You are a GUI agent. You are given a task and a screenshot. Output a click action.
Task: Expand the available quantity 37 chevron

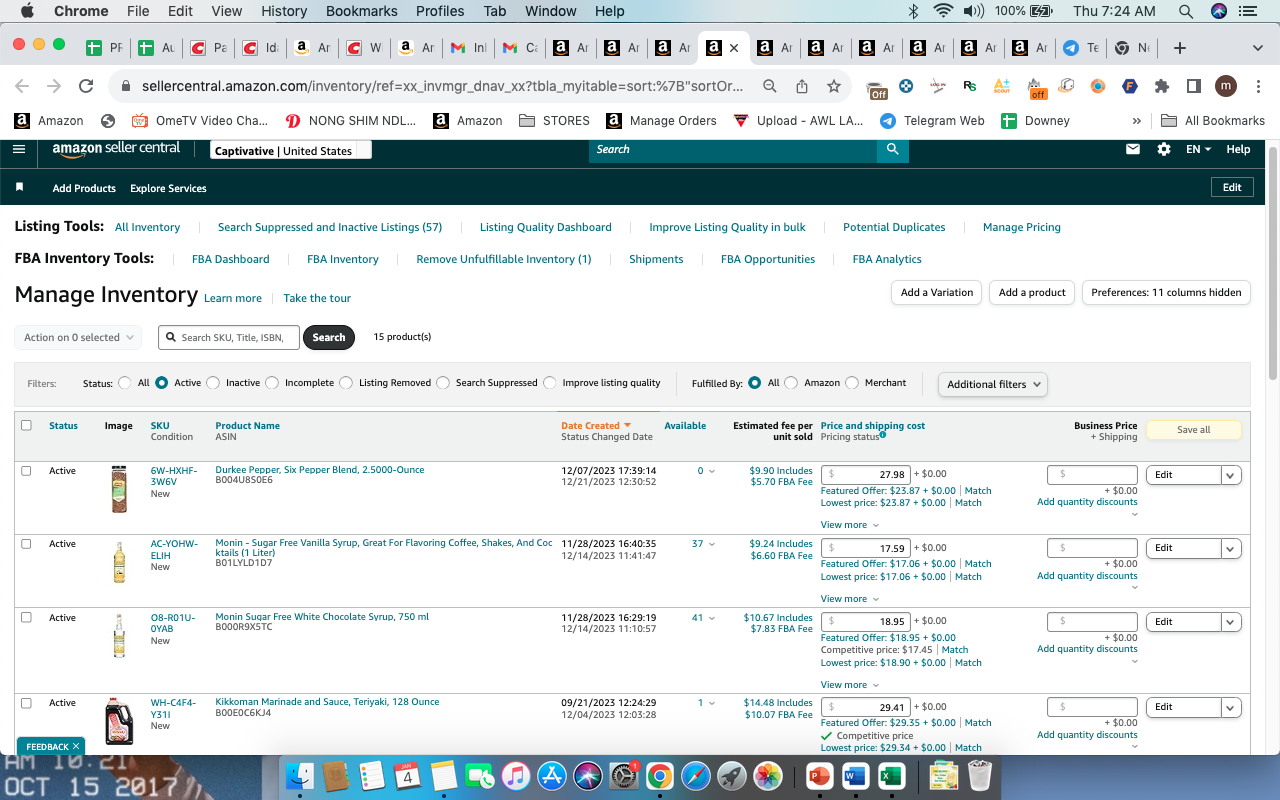point(712,545)
